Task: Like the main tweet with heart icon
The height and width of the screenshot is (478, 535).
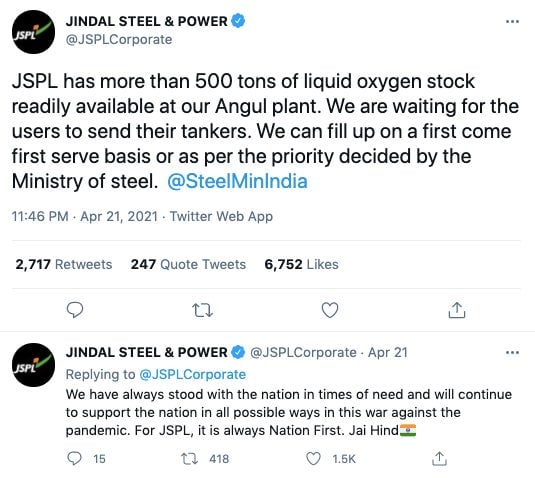Action: tap(330, 310)
